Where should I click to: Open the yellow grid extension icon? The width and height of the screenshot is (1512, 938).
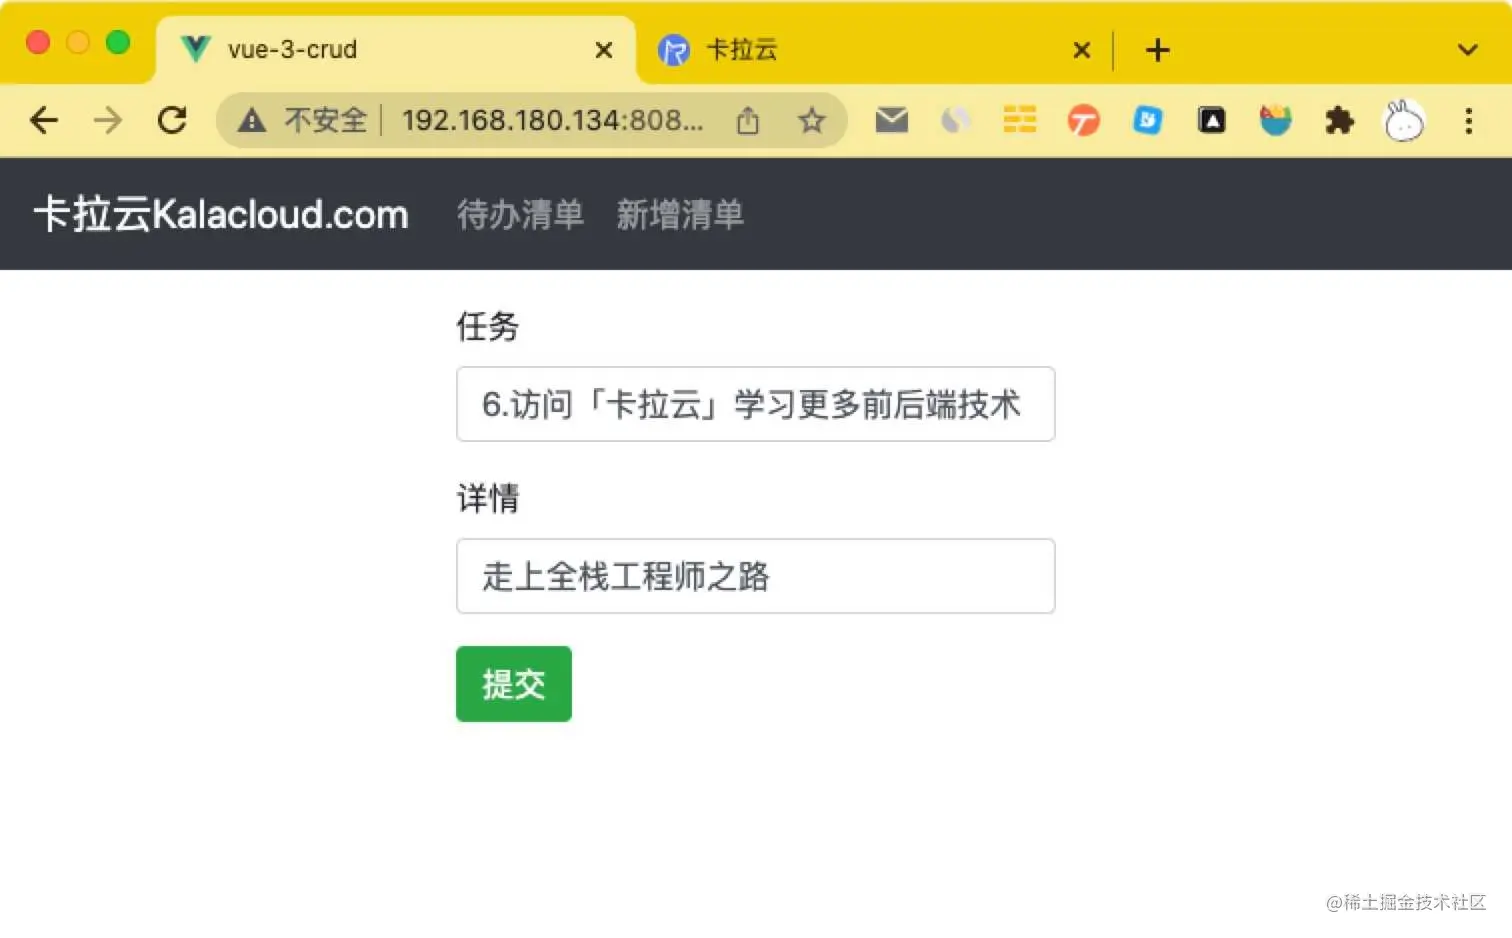(1020, 120)
